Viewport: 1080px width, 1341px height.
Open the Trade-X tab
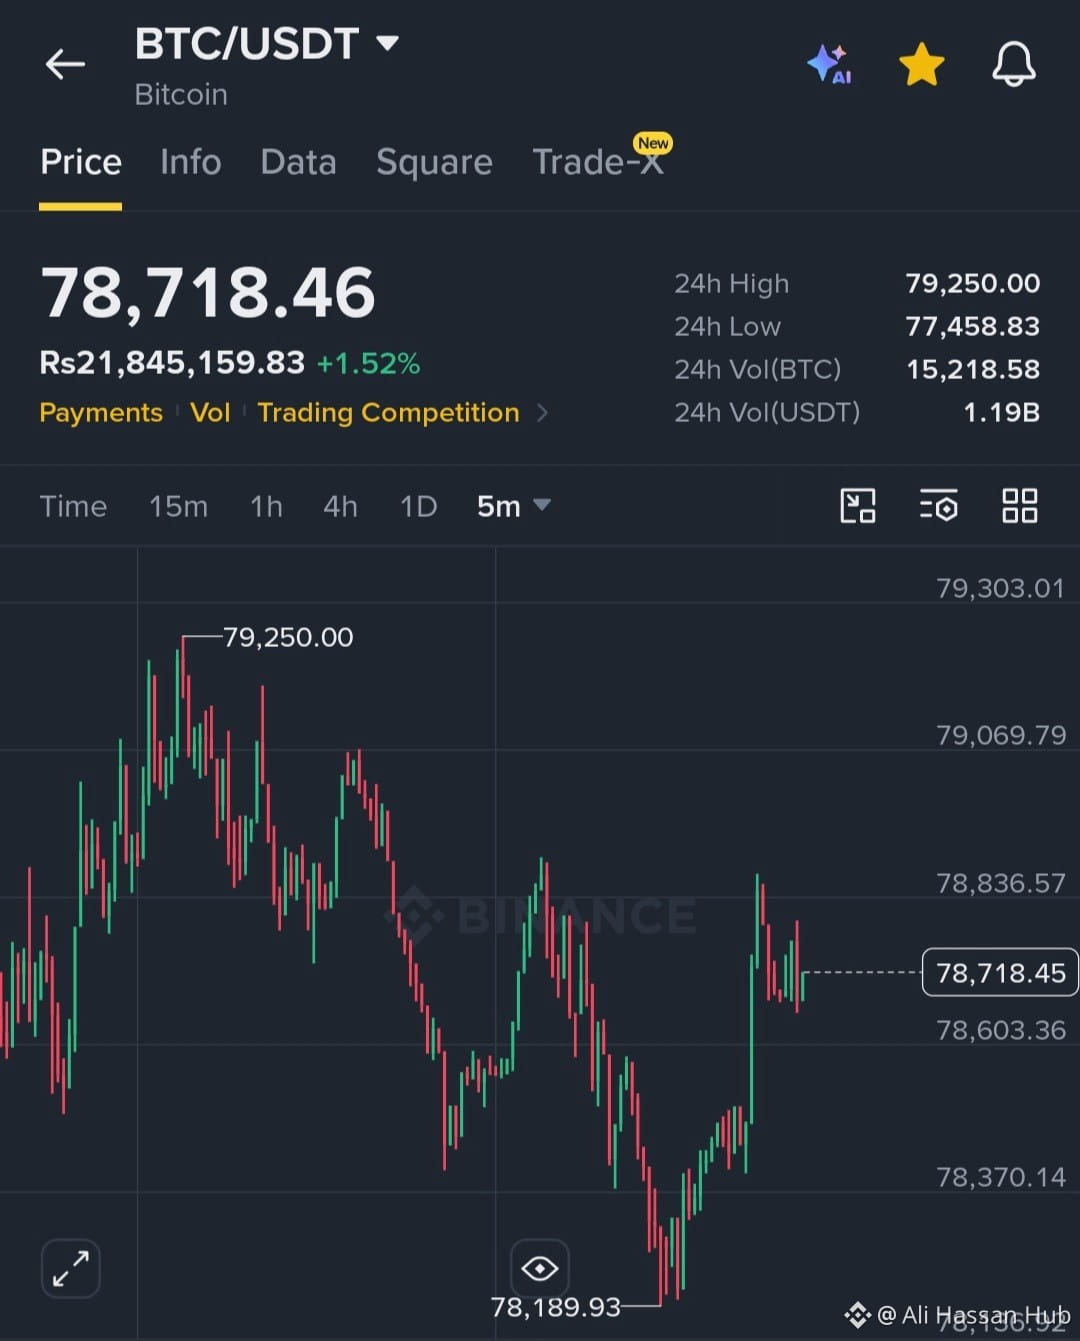pyautogui.click(x=598, y=160)
